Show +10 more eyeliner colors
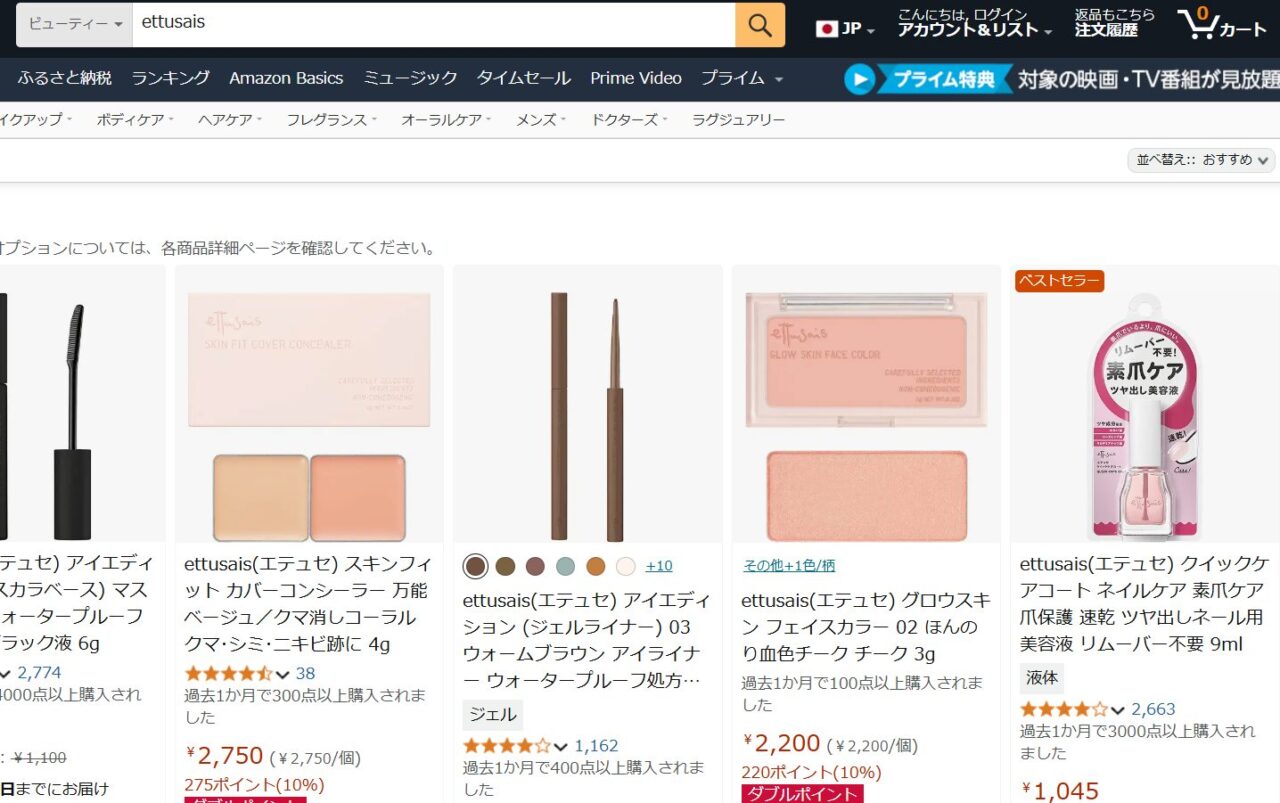1280x803 pixels. tap(659, 566)
